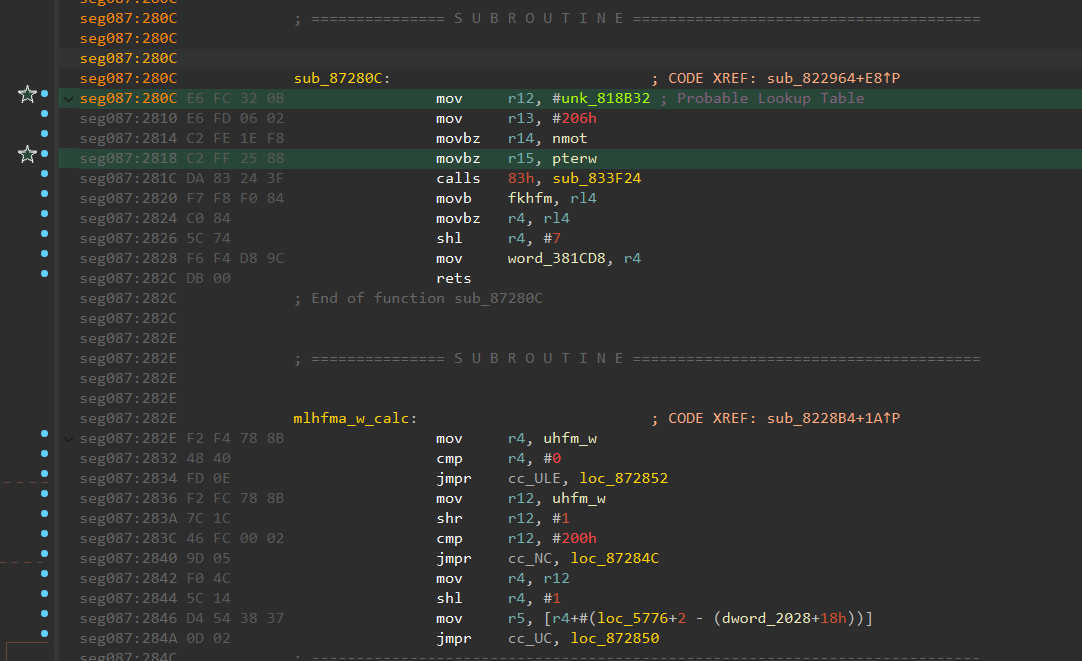This screenshot has width=1082, height=661.
Task: Select uhfm_w operand at seg087:2836
Action: (579, 498)
